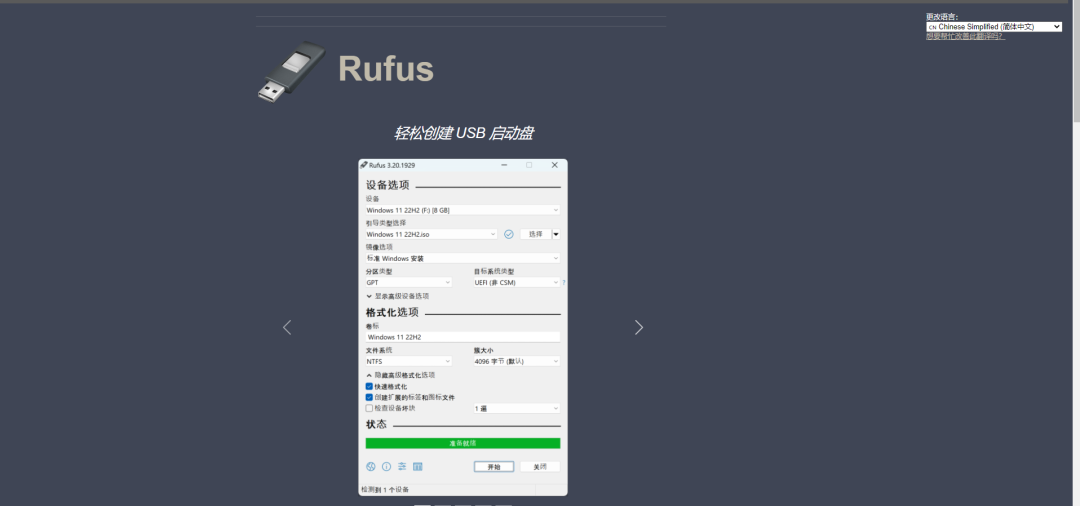
Task: Go to the previous carousel slide arrow
Action: tap(287, 328)
